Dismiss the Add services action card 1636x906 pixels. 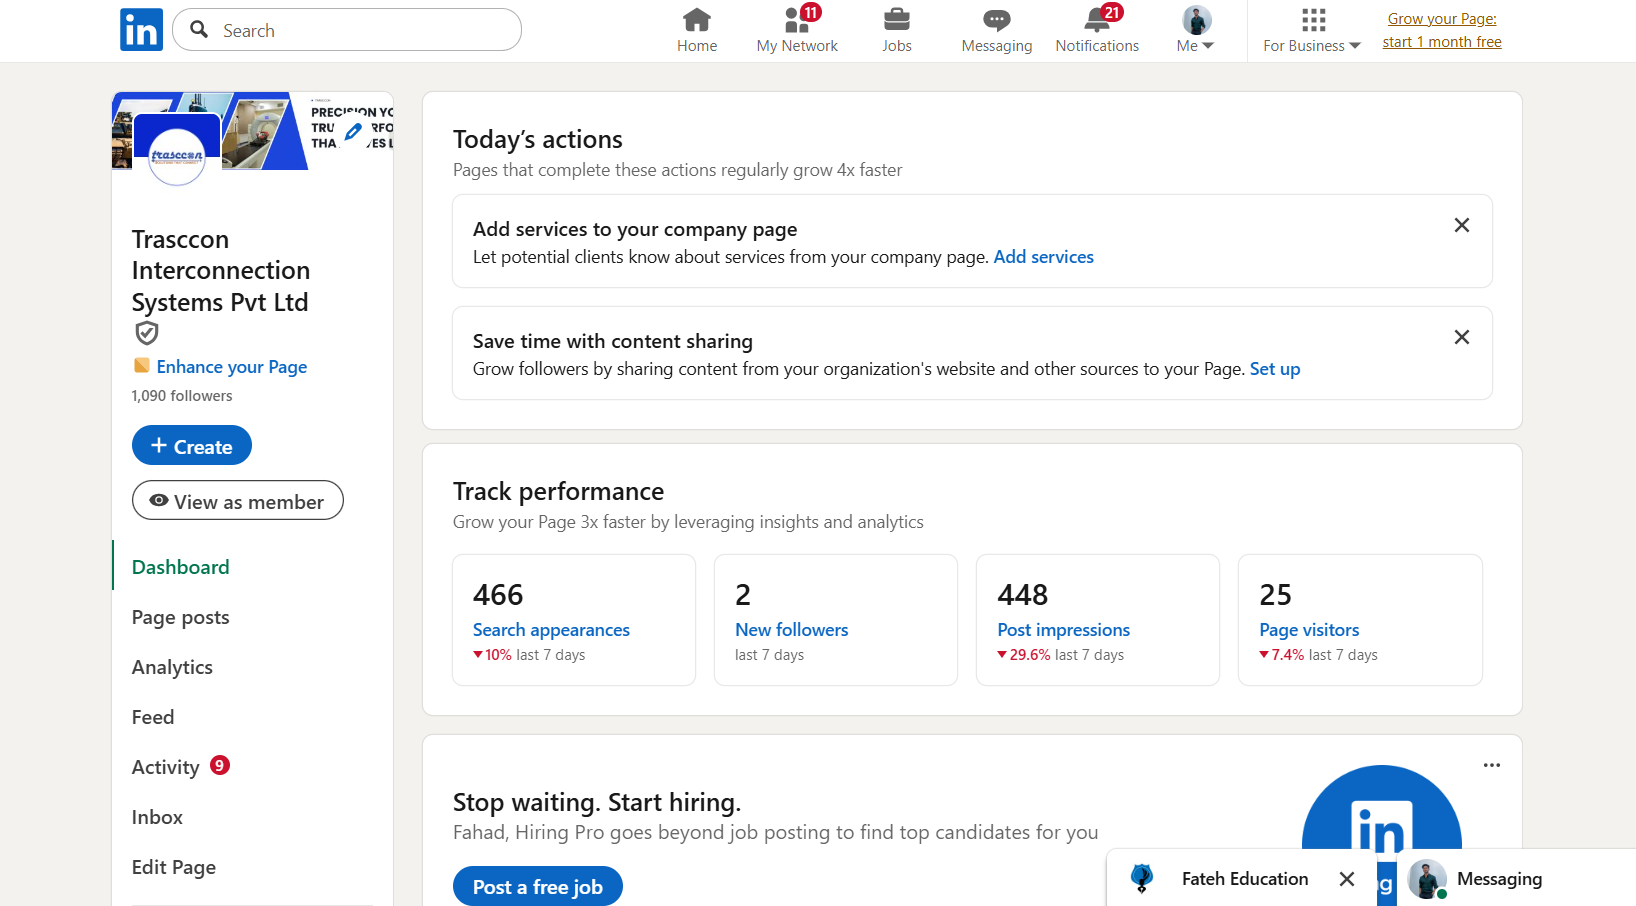coord(1462,225)
